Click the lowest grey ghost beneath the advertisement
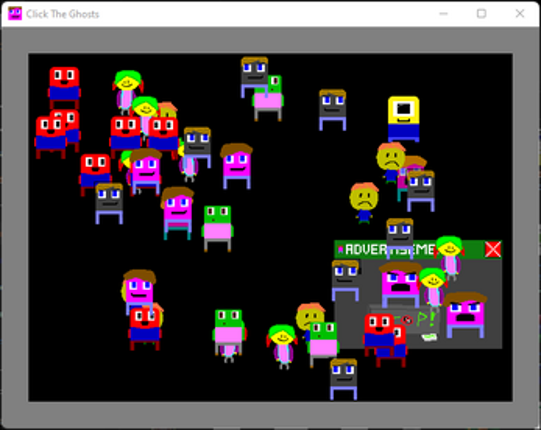Viewport: 541px width, 430px height. coord(344,379)
